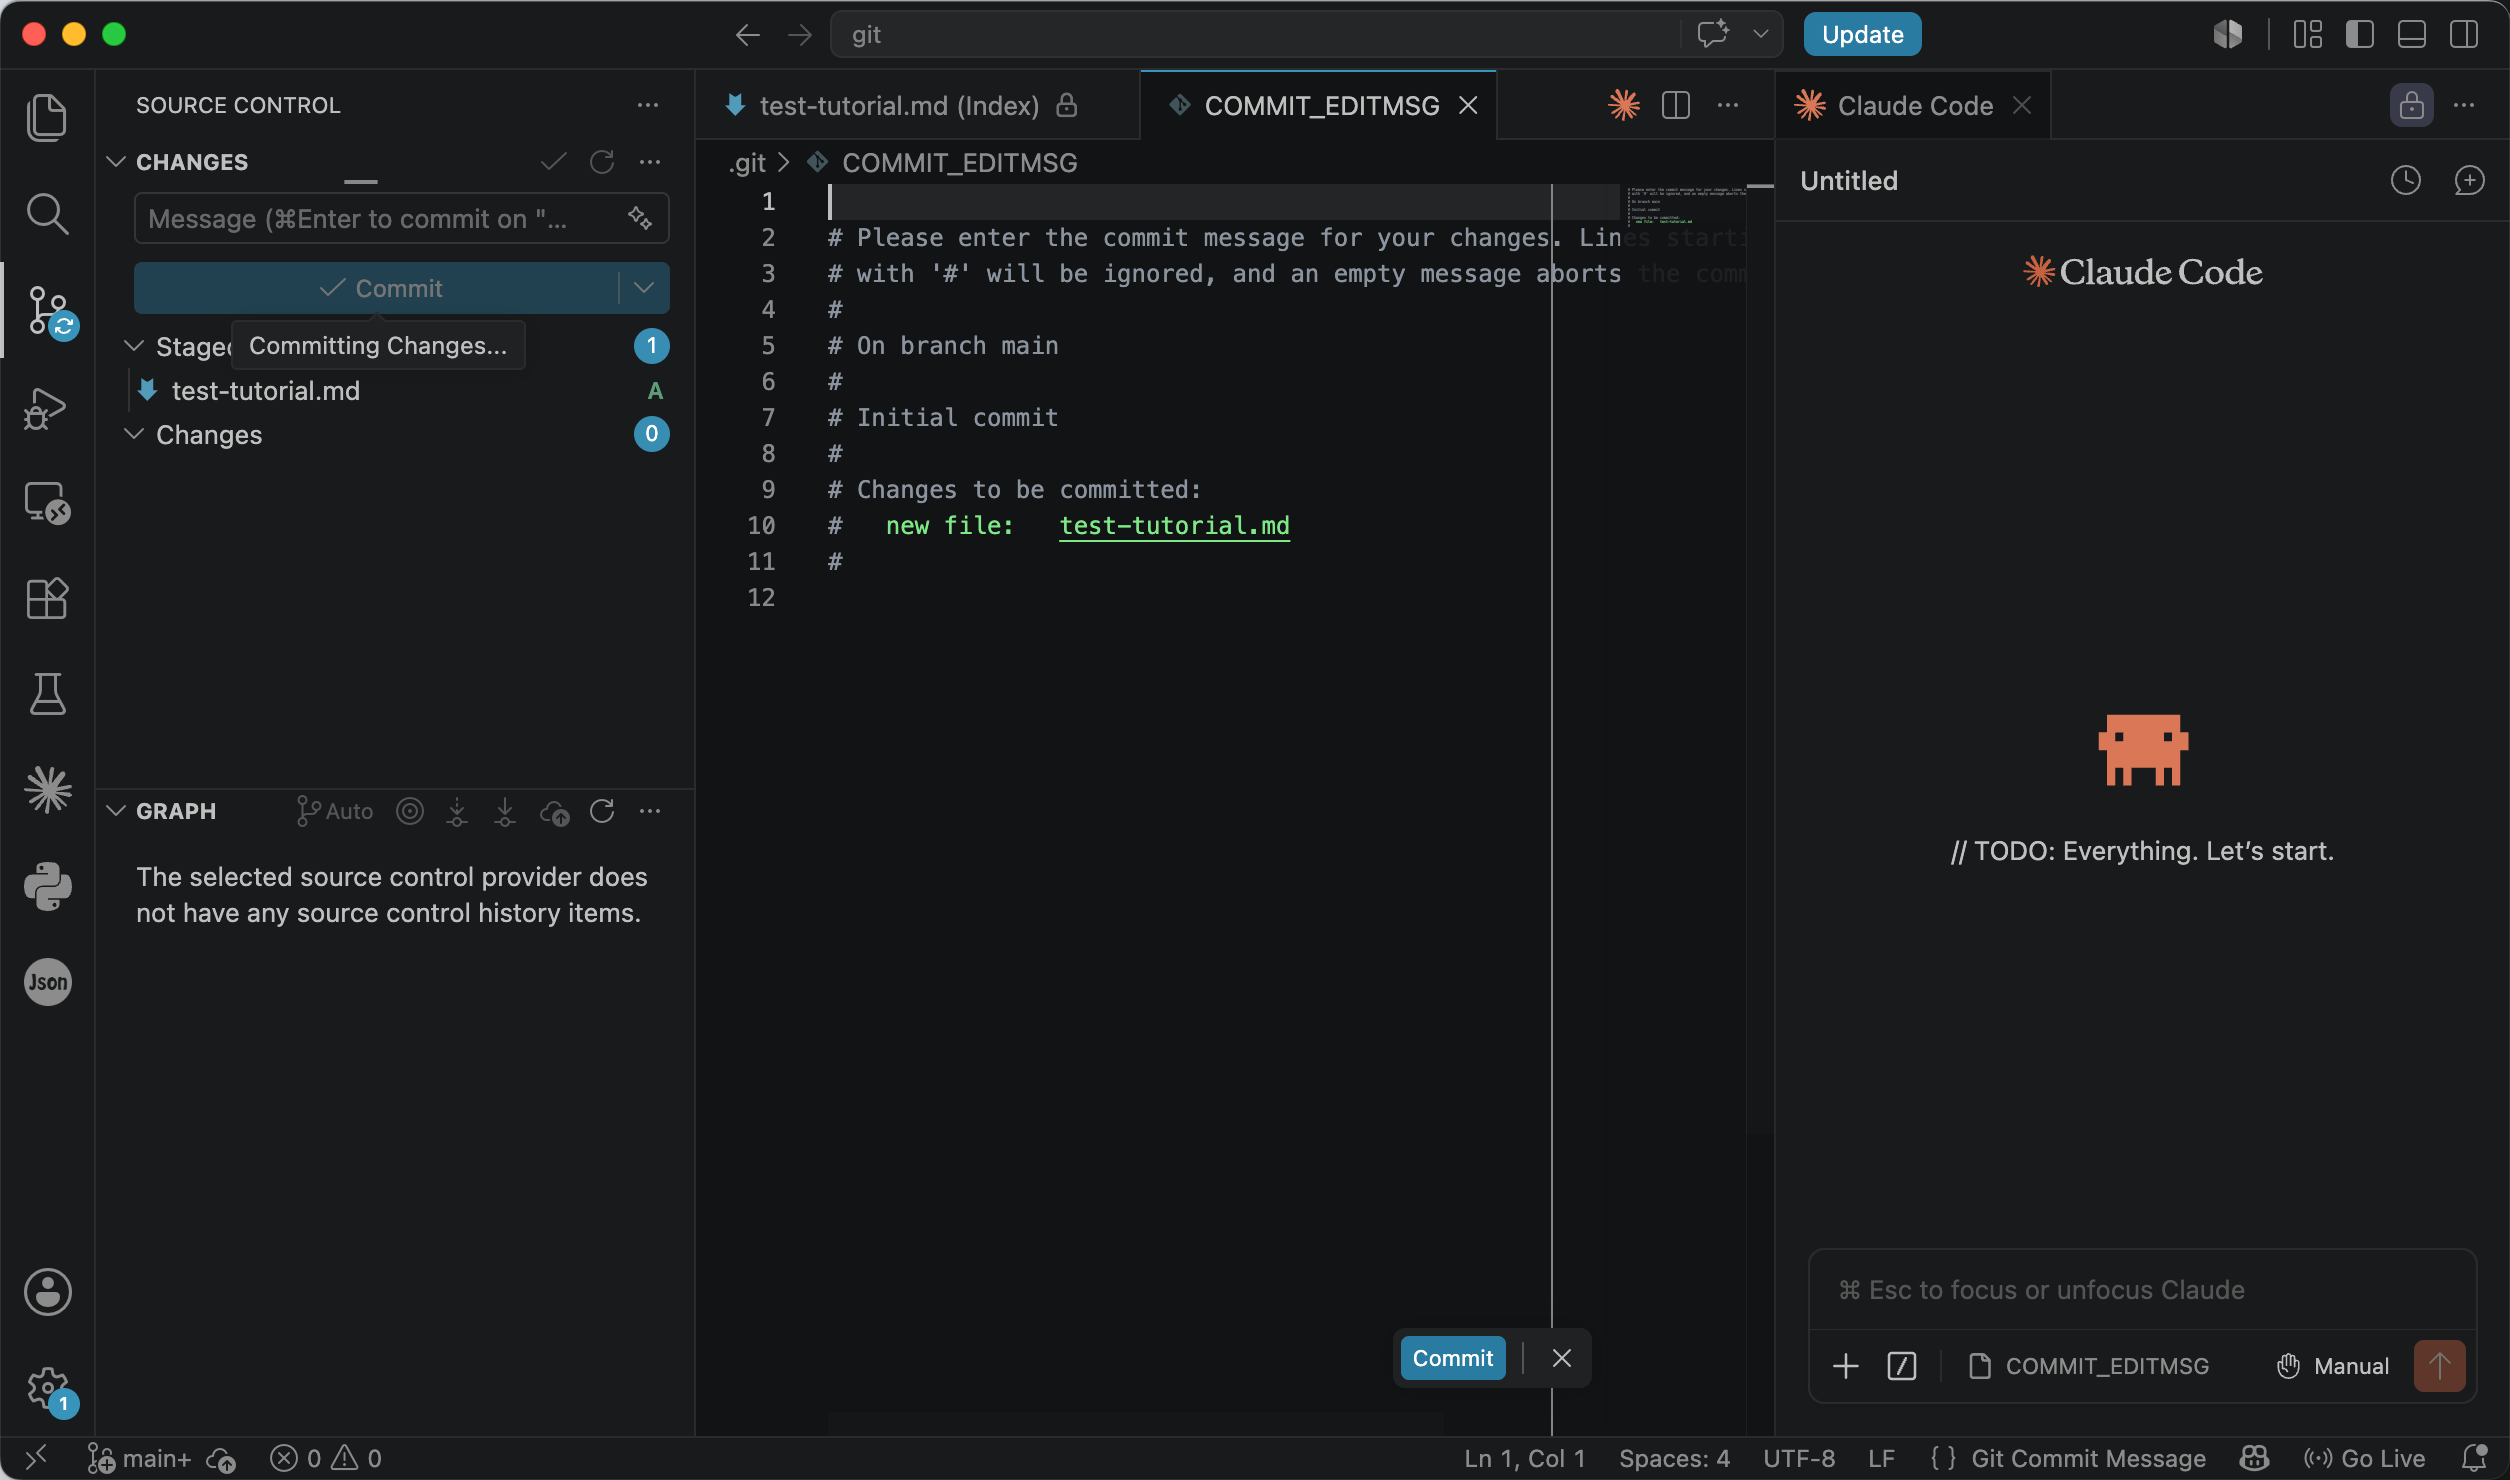Open the Json extension view
2510x1480 pixels.
[x=47, y=982]
